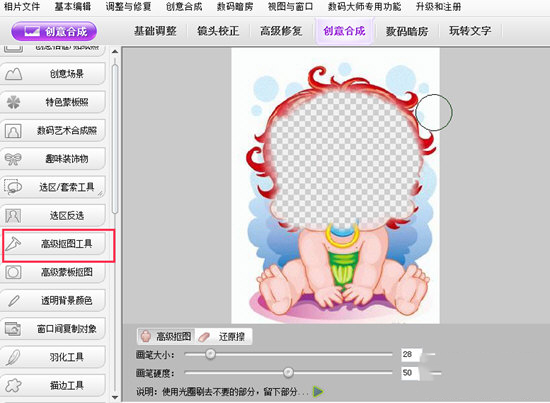
Task: Click the 羽化工具 feather icon
Action: [13, 357]
